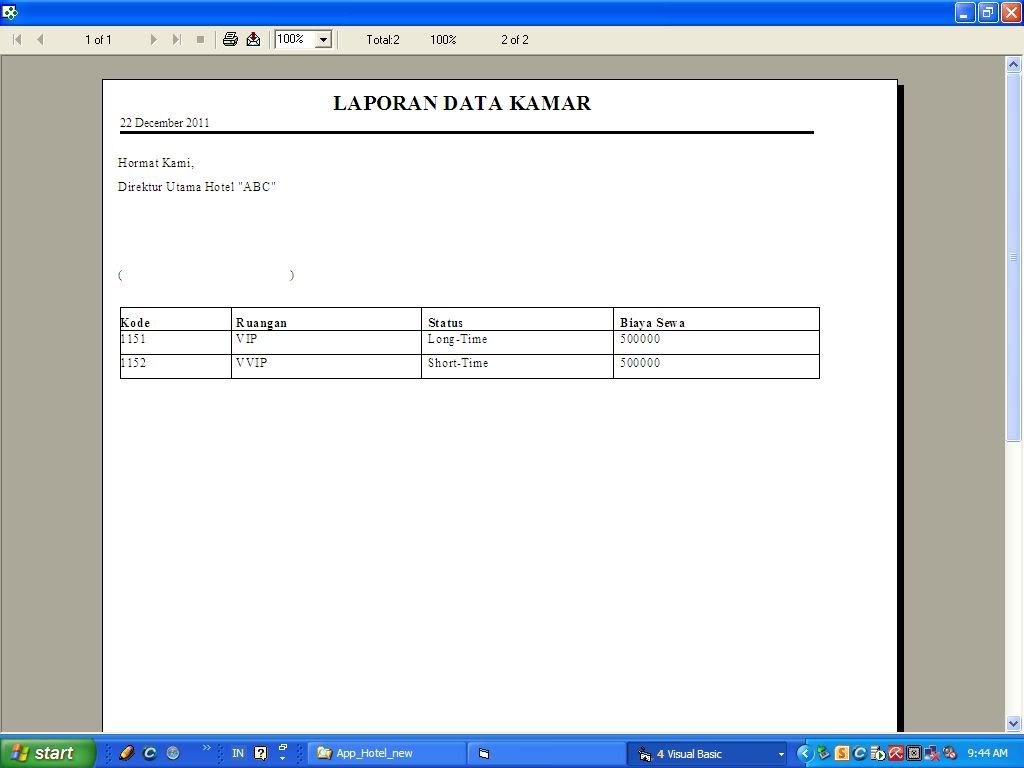This screenshot has height=768, width=1024.
Task: Click the taskbar clock showing 9:44 AM
Action: tap(987, 753)
